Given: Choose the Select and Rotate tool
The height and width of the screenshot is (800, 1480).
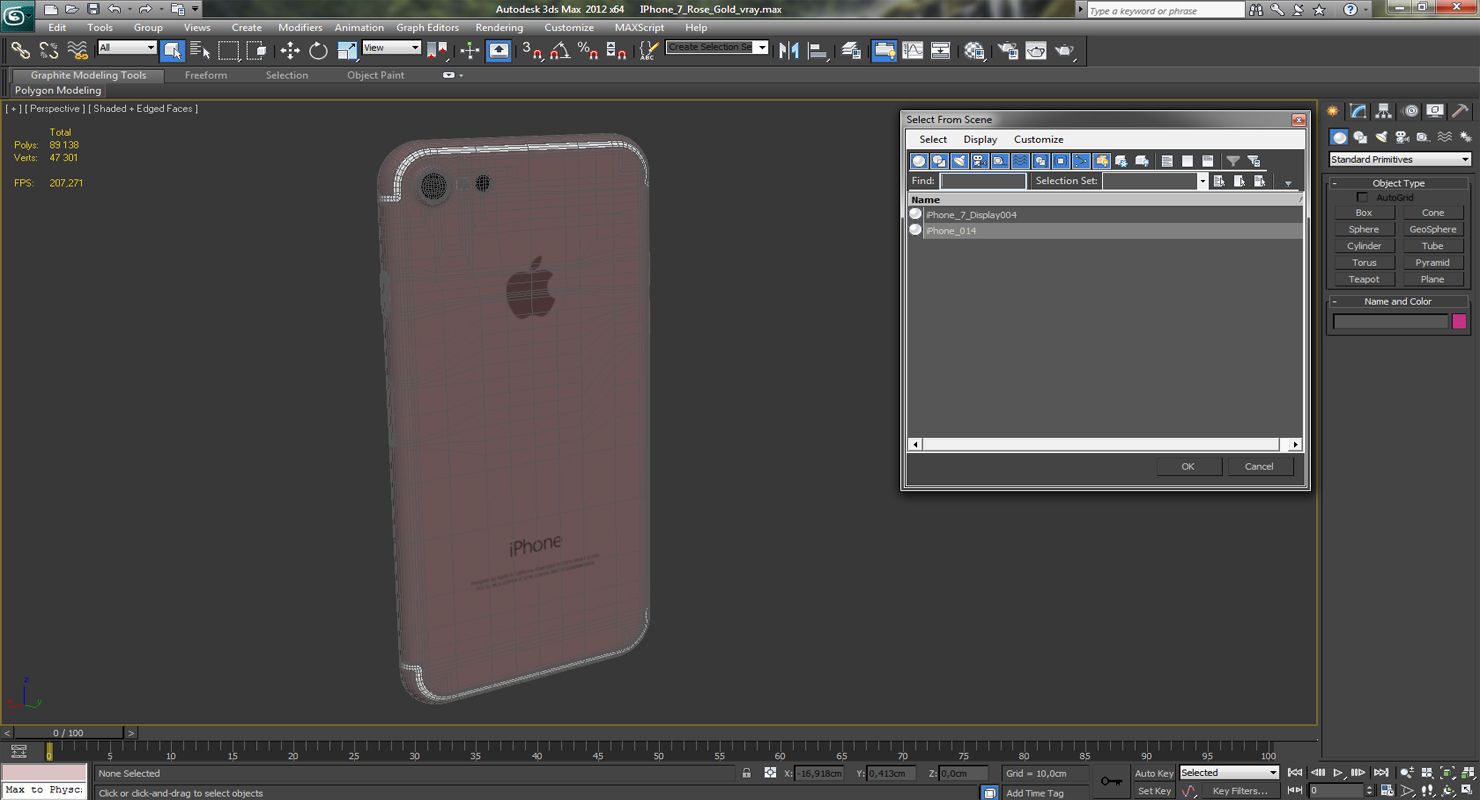Looking at the screenshot, I should pos(318,50).
